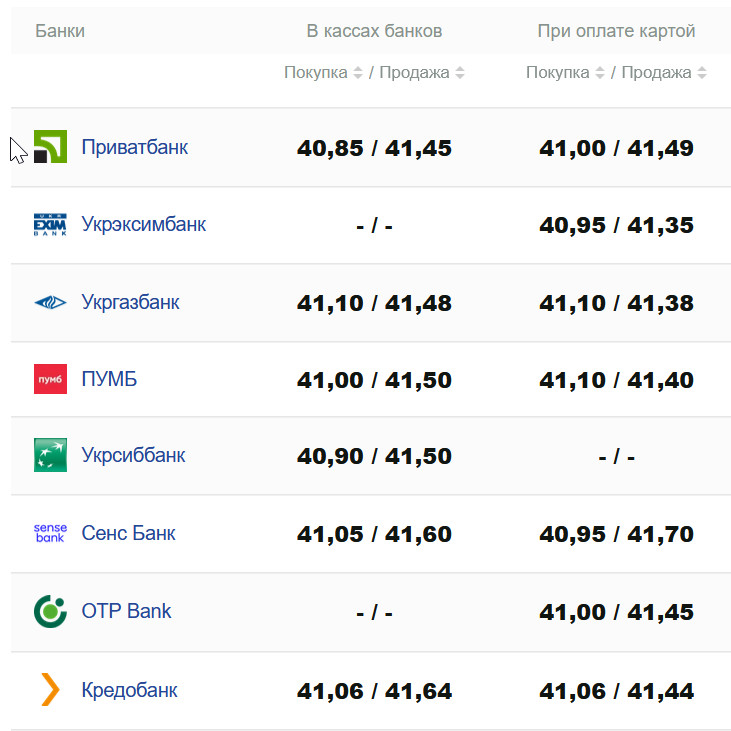Click the OTP Bank green circle logo

click(50, 611)
